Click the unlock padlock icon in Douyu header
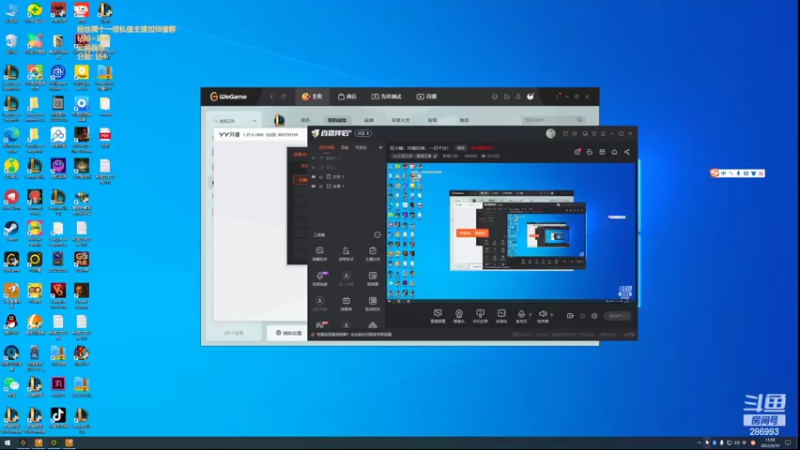Screen dimensions: 800x450 pyautogui.click(x=589, y=152)
